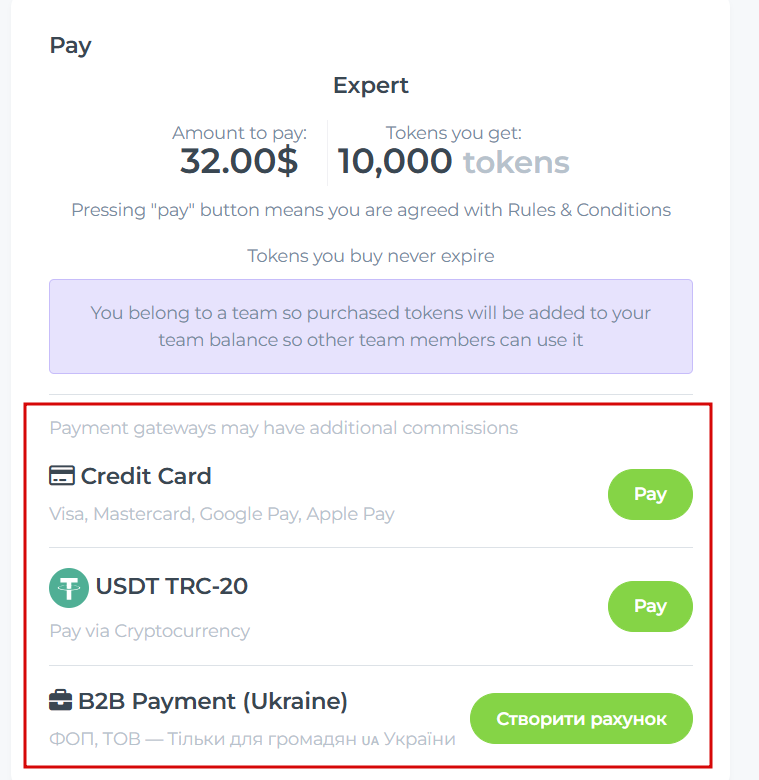759x780 pixels.
Task: Click the briefcase icon for B2B Payment
Action: point(61,702)
